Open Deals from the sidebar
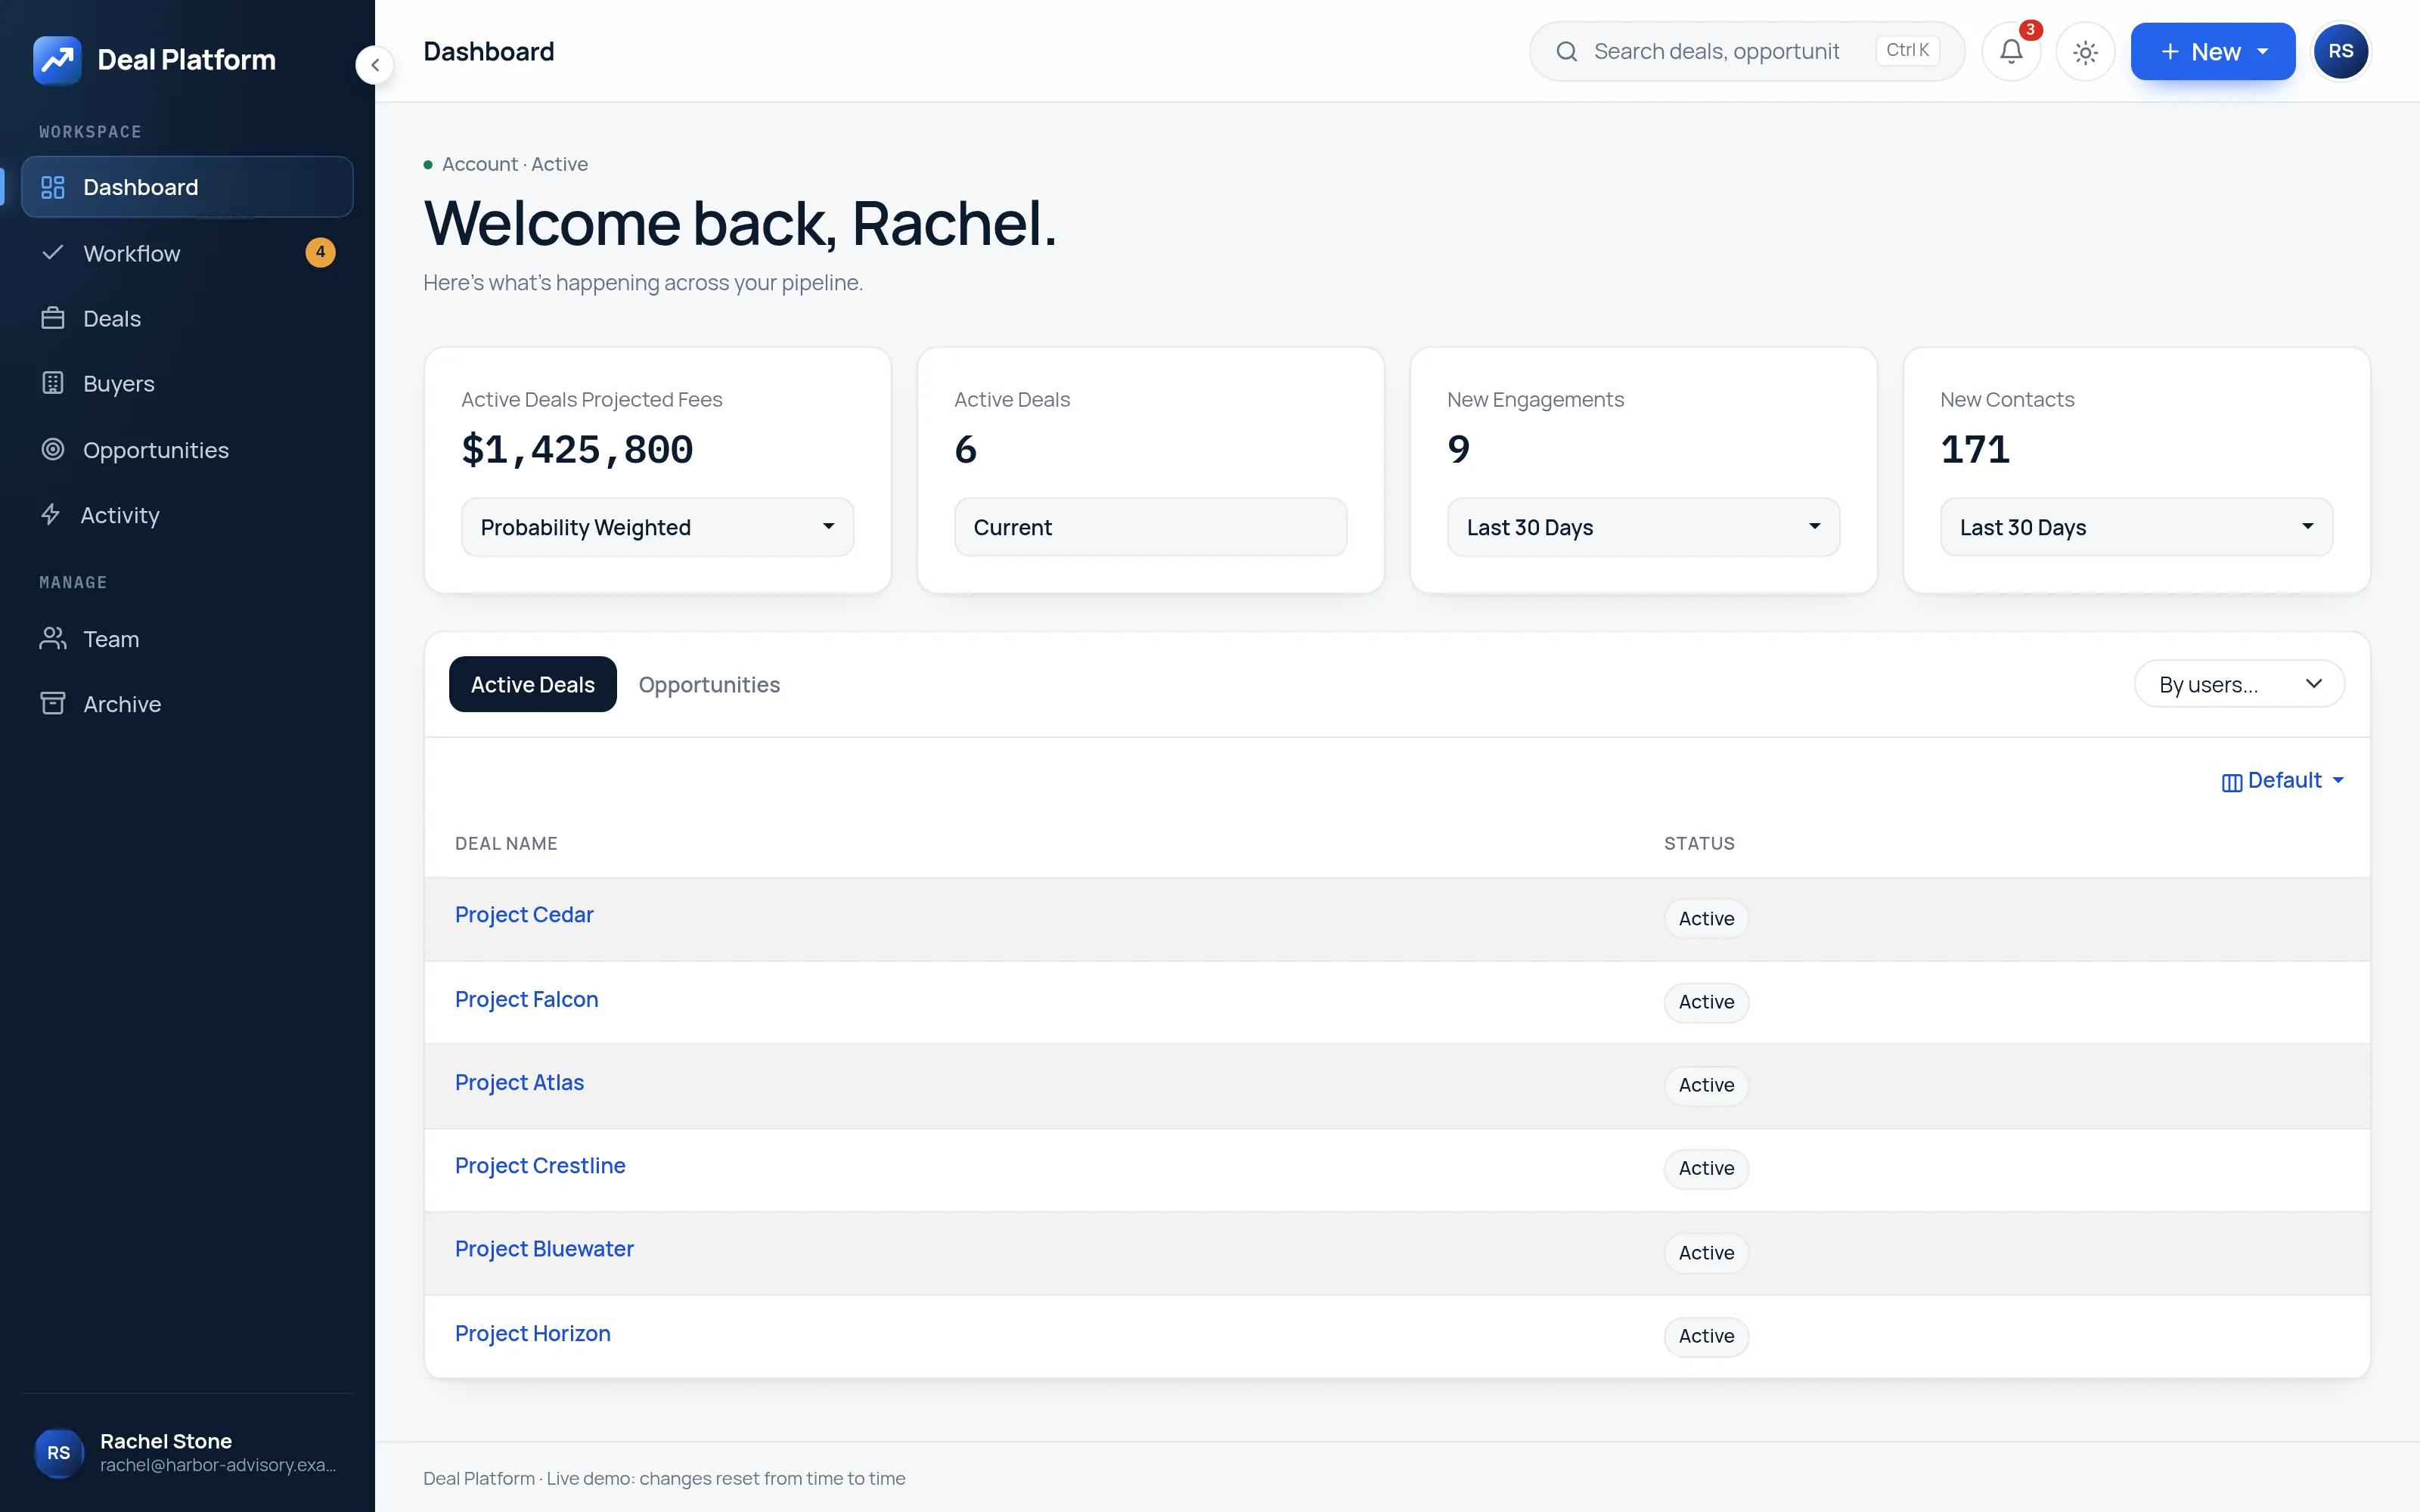The height and width of the screenshot is (1512, 2420). (187, 318)
